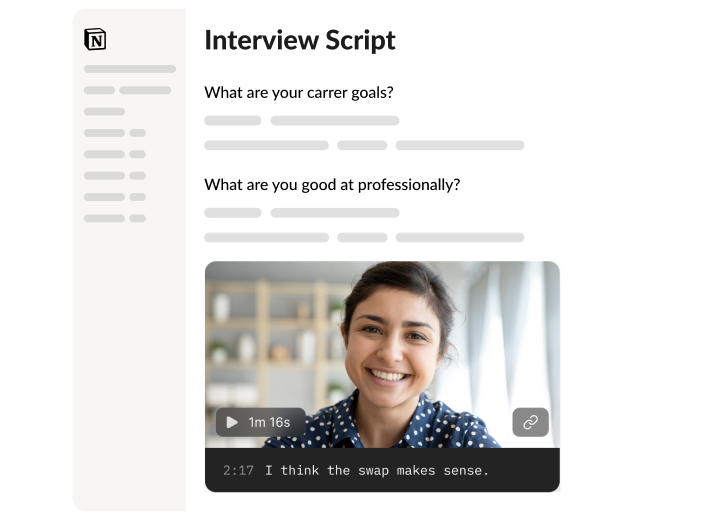
Task: Click the first answer line under career goals
Action: click(302, 121)
